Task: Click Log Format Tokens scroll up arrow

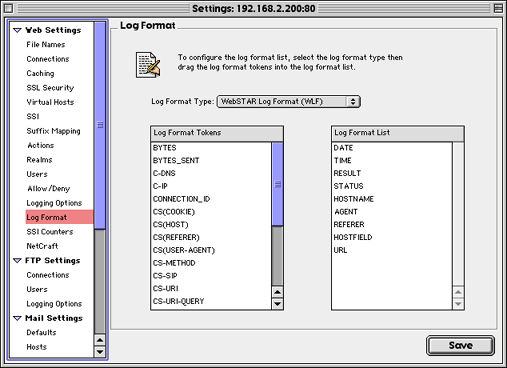Action: click(x=277, y=292)
